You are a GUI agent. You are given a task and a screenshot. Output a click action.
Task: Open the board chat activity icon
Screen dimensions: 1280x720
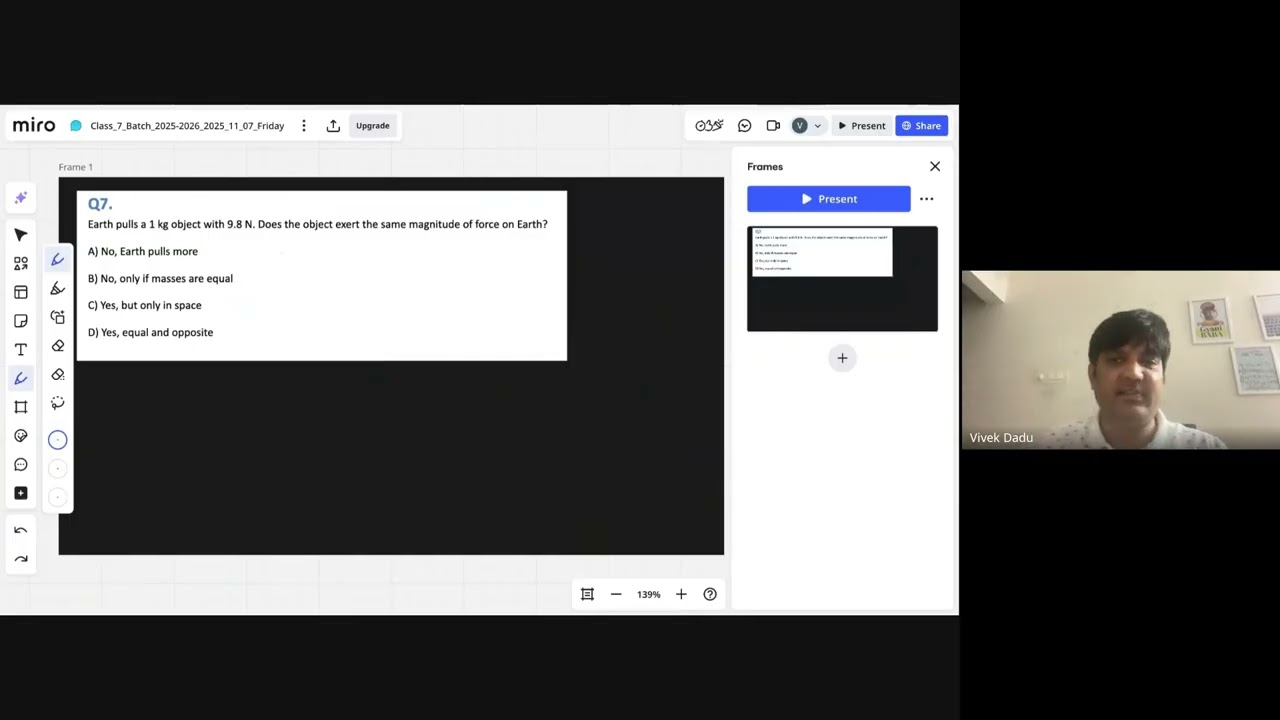pyautogui.click(x=744, y=126)
